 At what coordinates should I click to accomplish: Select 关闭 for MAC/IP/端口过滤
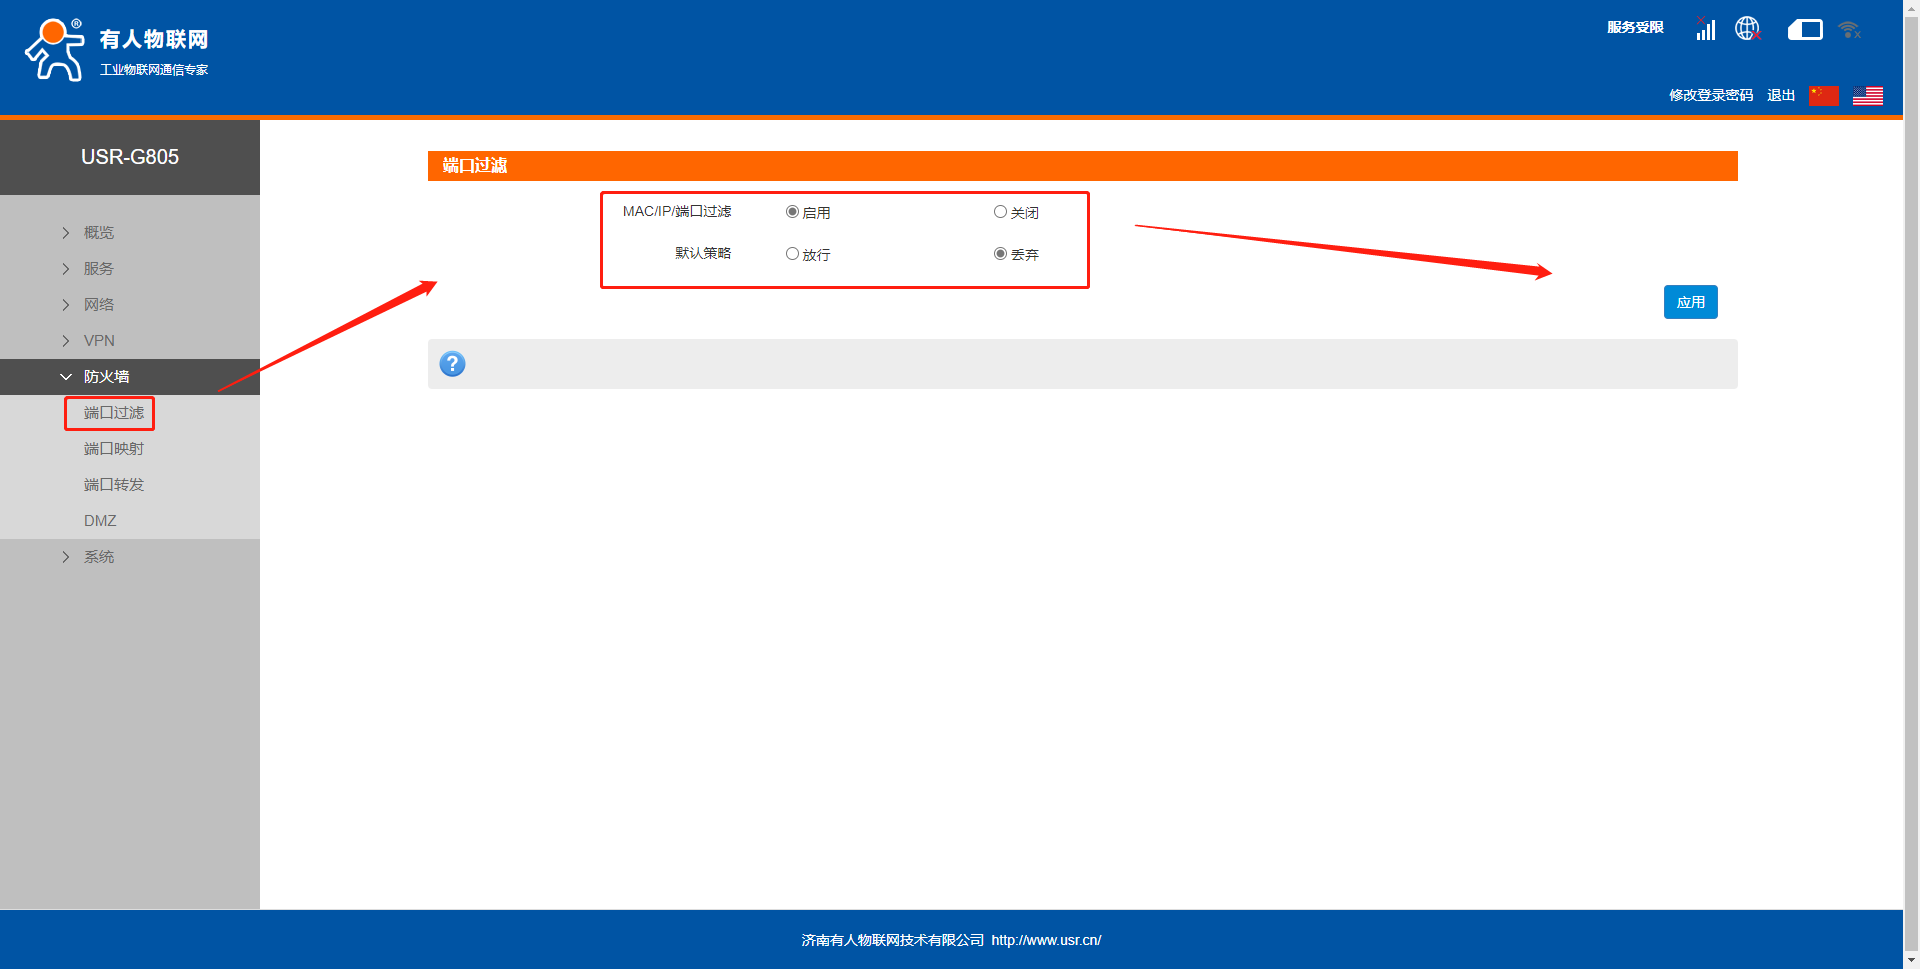coord(1000,212)
